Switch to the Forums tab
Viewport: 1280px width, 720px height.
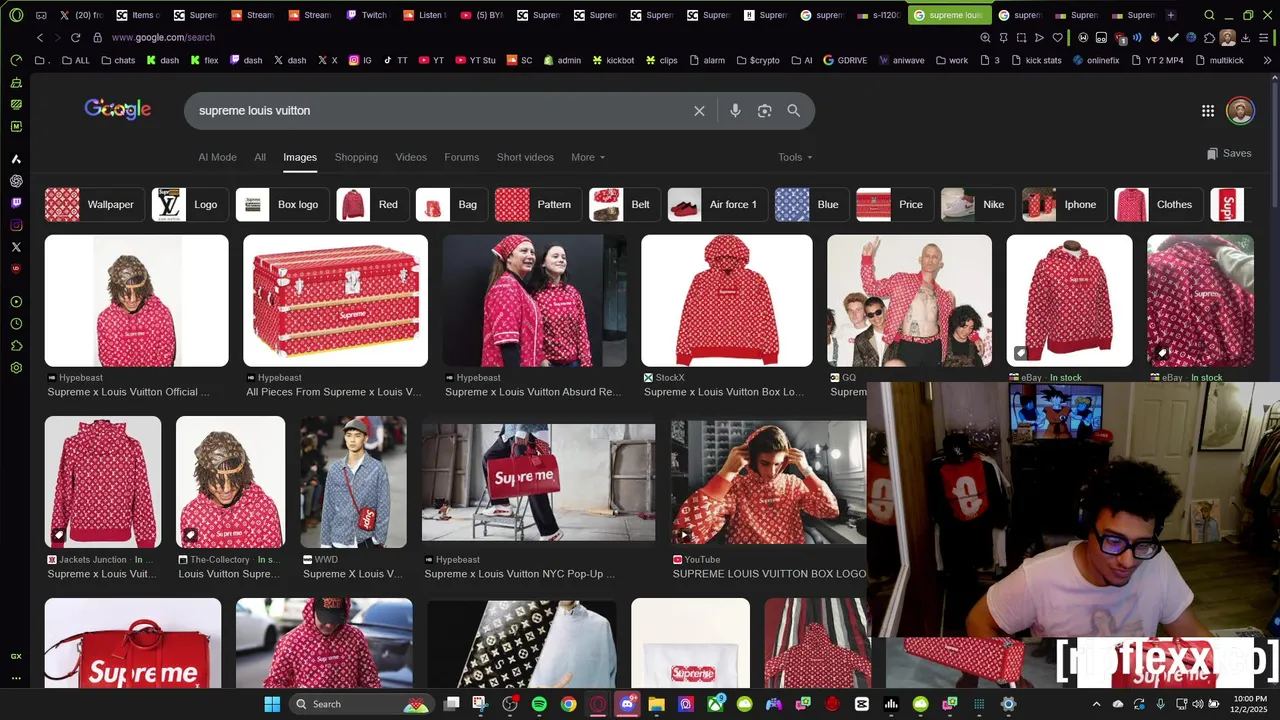[462, 157]
